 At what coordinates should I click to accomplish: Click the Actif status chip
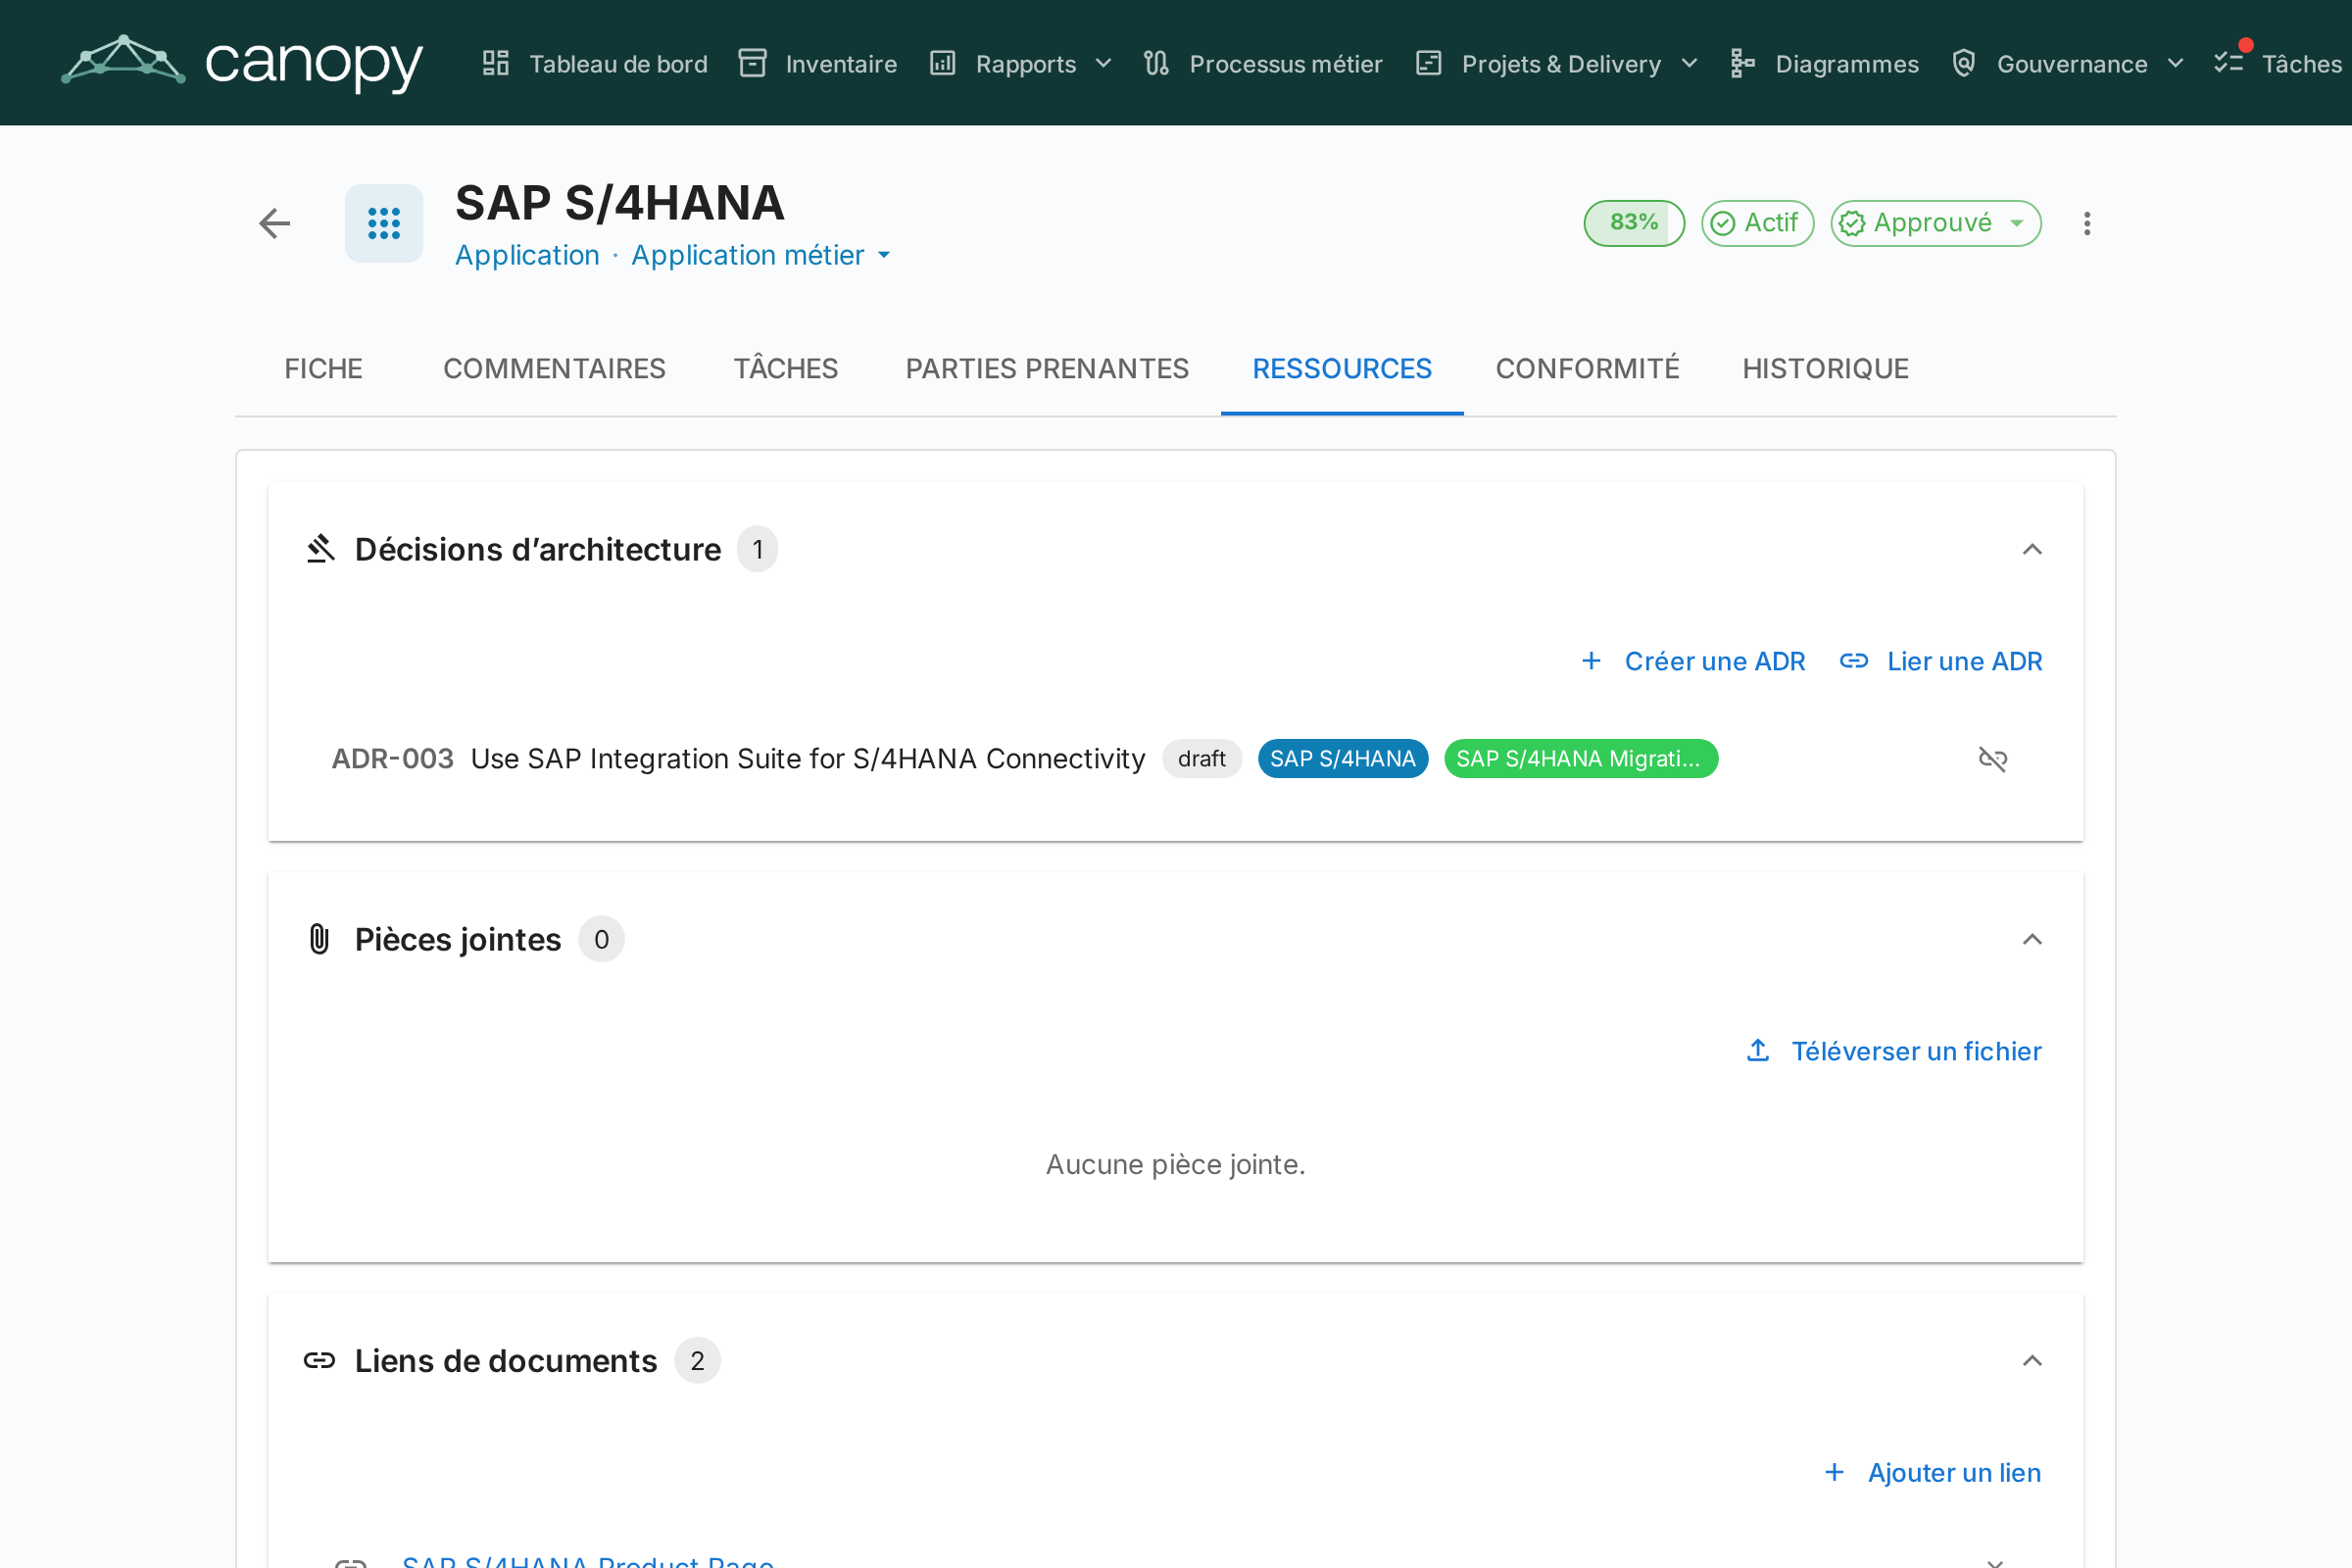click(x=1757, y=223)
